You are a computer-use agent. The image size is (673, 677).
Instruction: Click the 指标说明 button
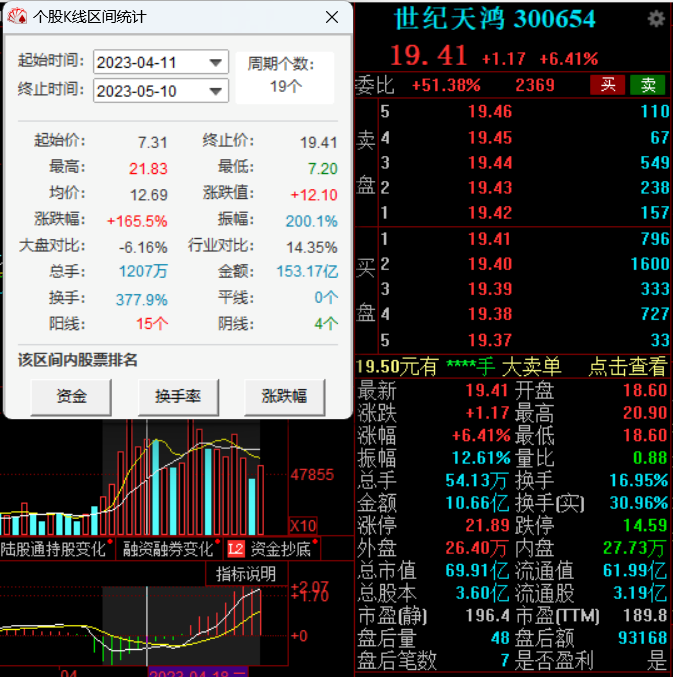246,574
